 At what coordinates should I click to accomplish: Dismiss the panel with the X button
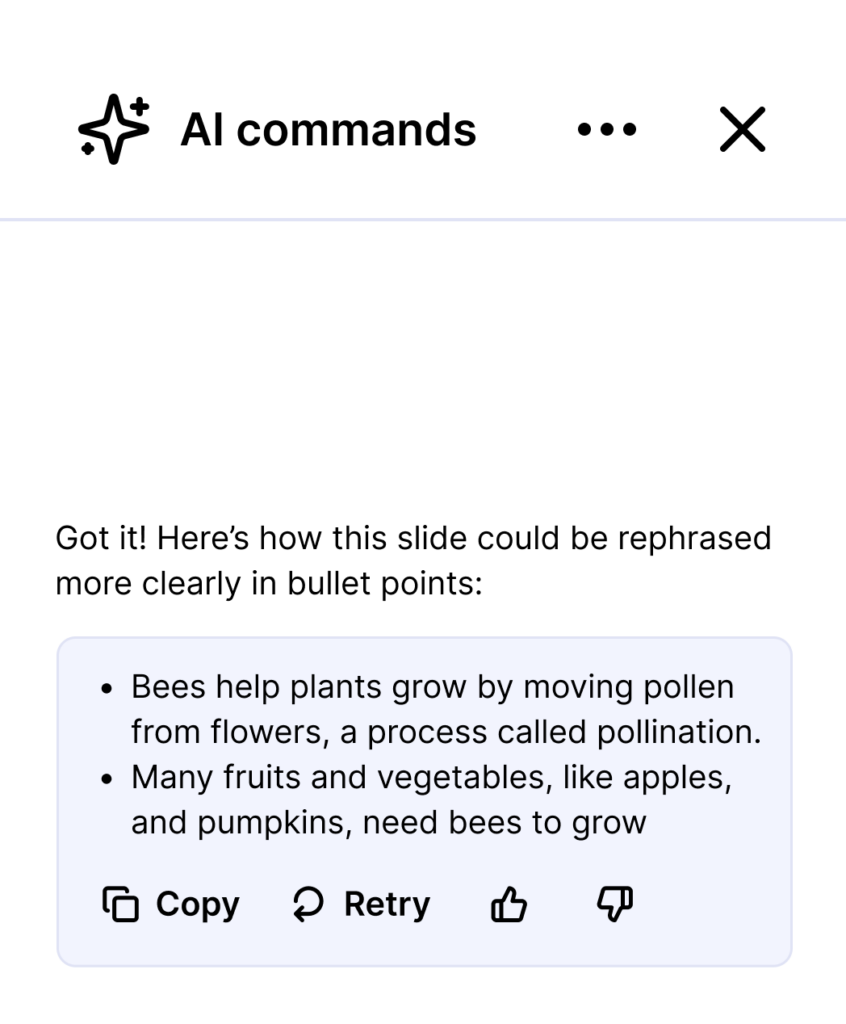741,129
